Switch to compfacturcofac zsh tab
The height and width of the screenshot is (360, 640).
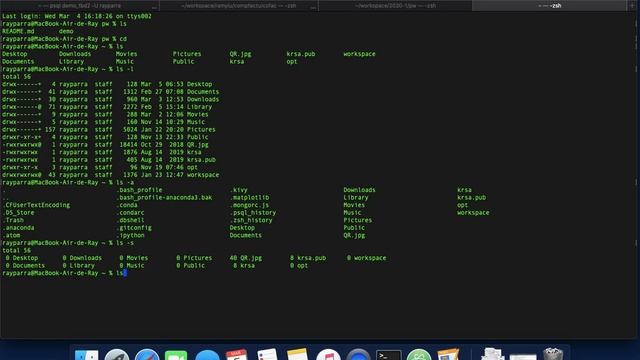coord(238,6)
